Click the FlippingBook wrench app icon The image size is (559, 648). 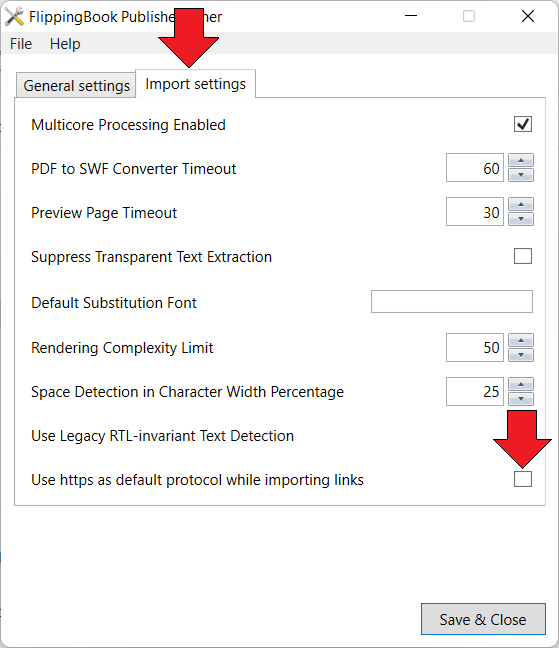pos(14,17)
